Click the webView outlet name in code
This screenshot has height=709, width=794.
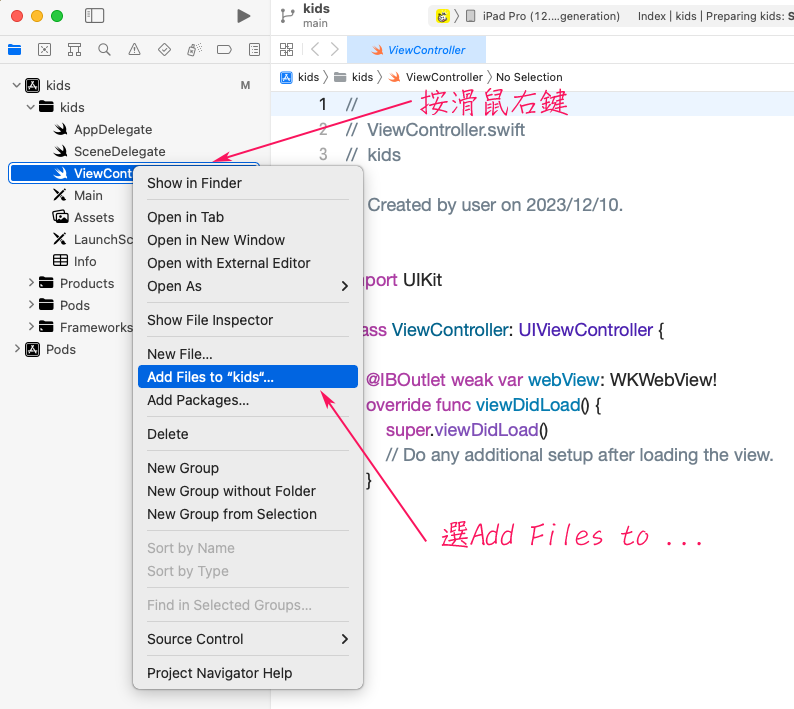coord(564,379)
